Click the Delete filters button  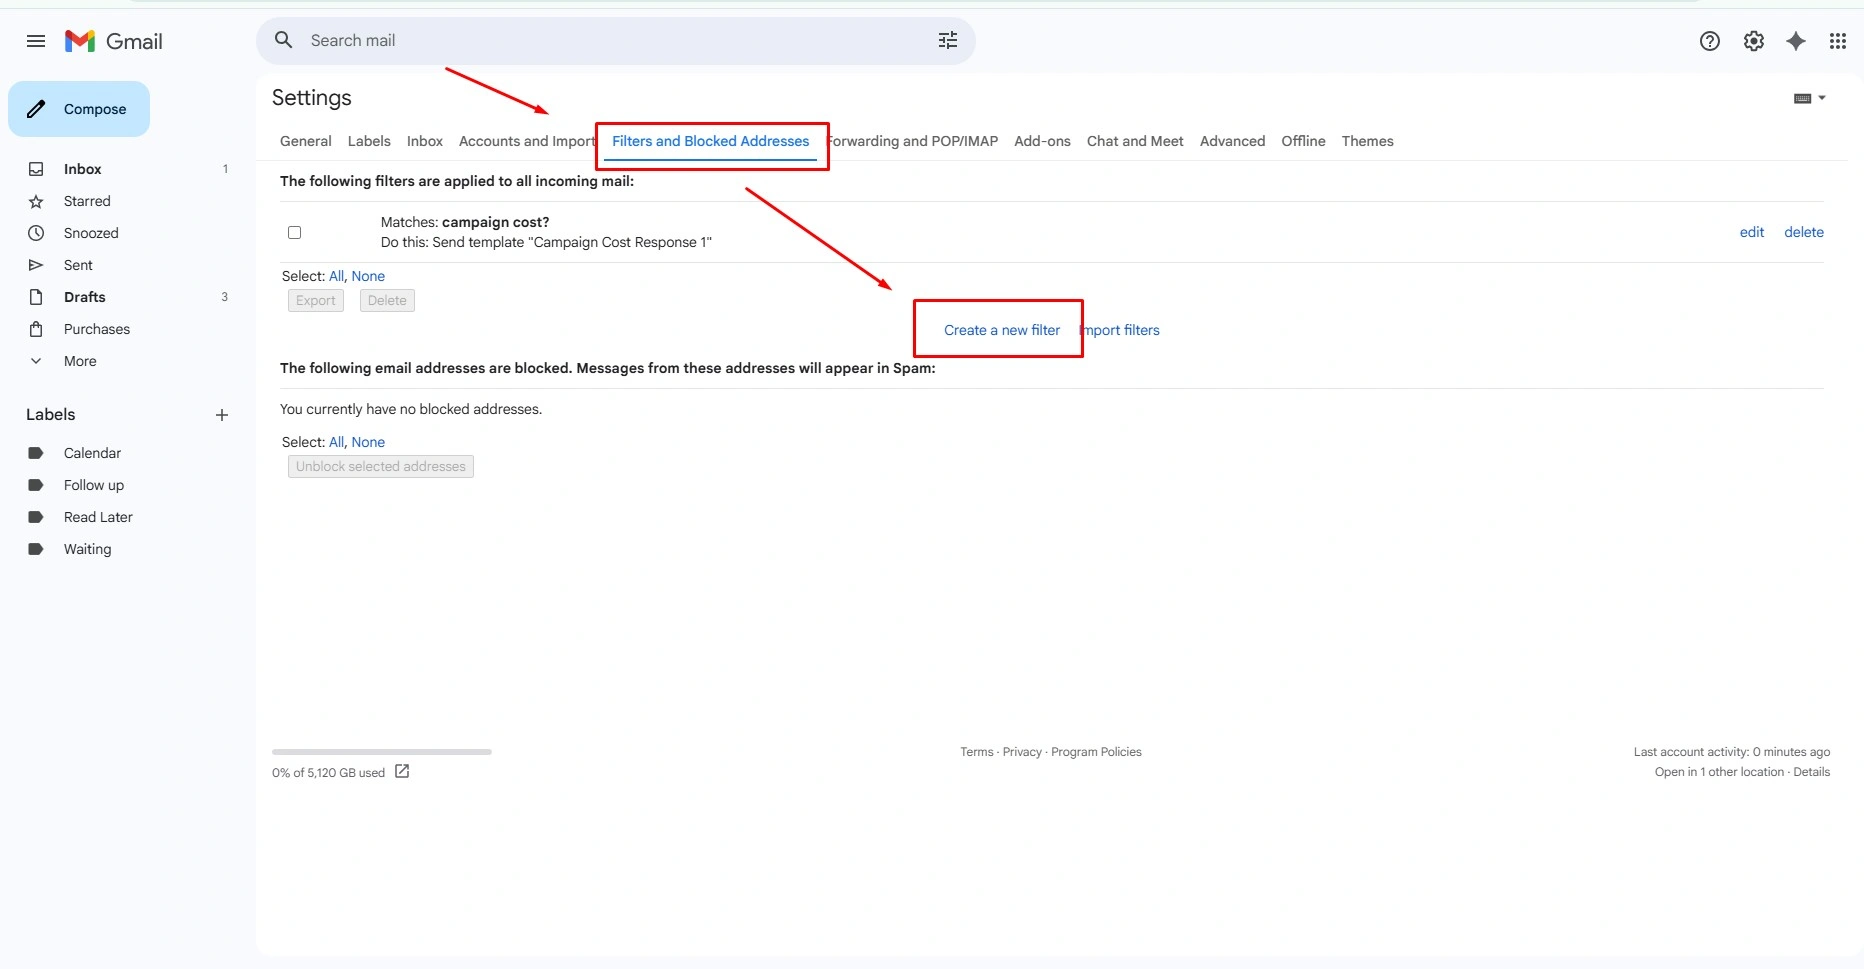[387, 300]
